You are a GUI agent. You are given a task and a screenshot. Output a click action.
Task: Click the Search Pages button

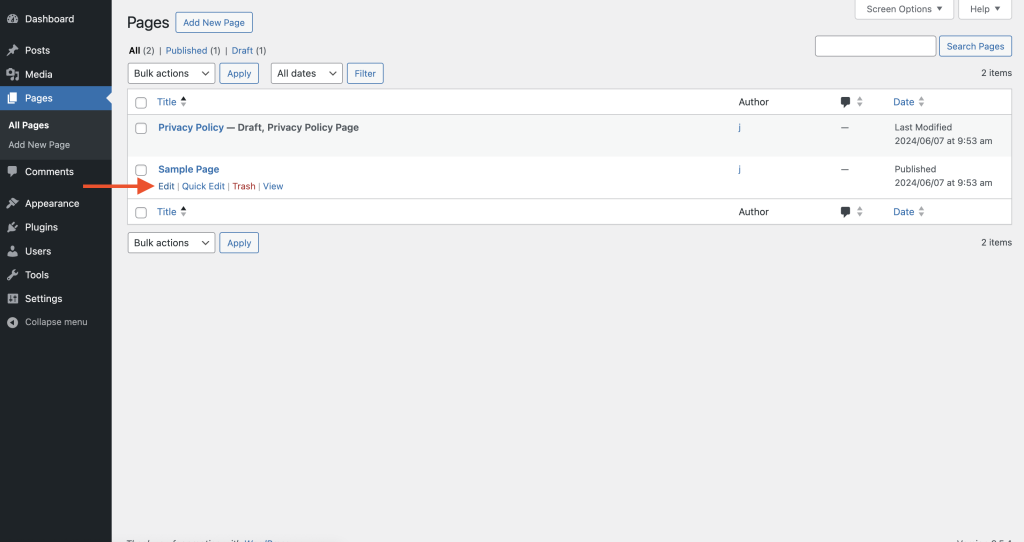(975, 46)
